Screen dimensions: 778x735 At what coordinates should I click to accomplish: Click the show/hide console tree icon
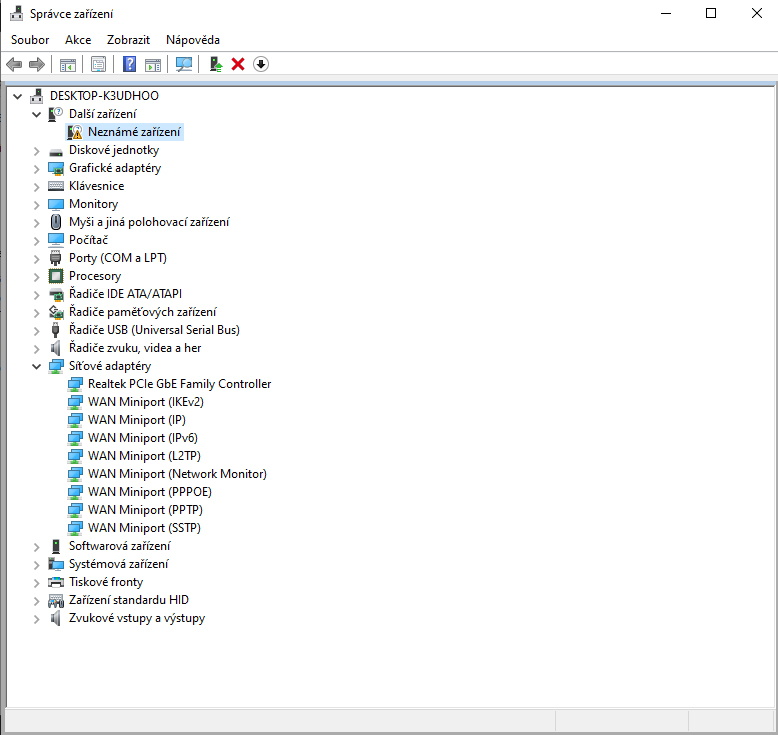(x=68, y=64)
